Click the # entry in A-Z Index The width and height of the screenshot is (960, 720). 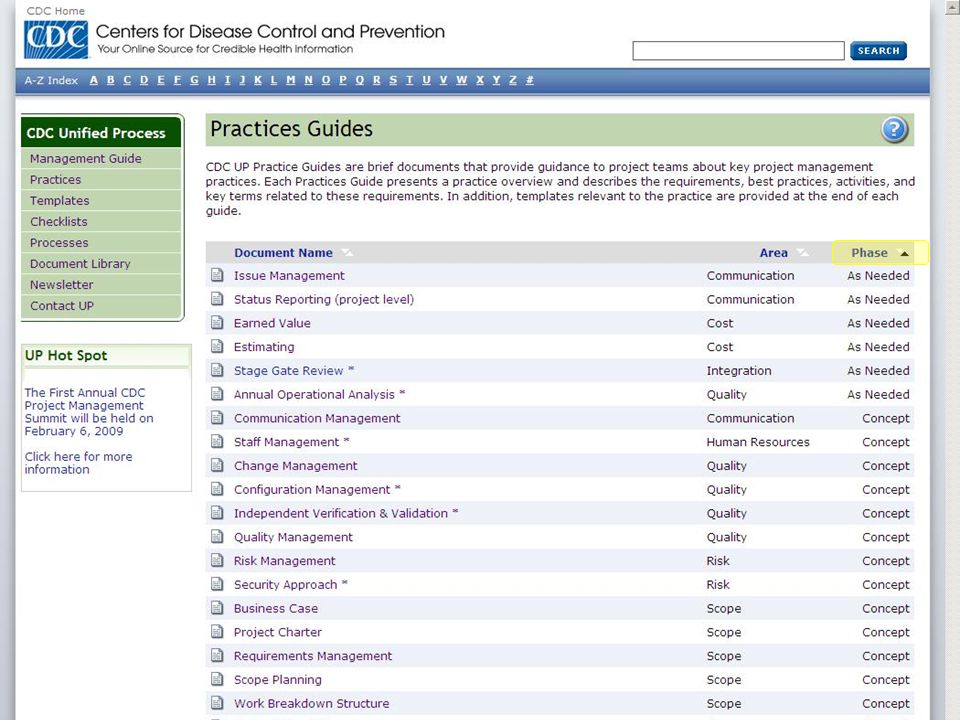[530, 80]
